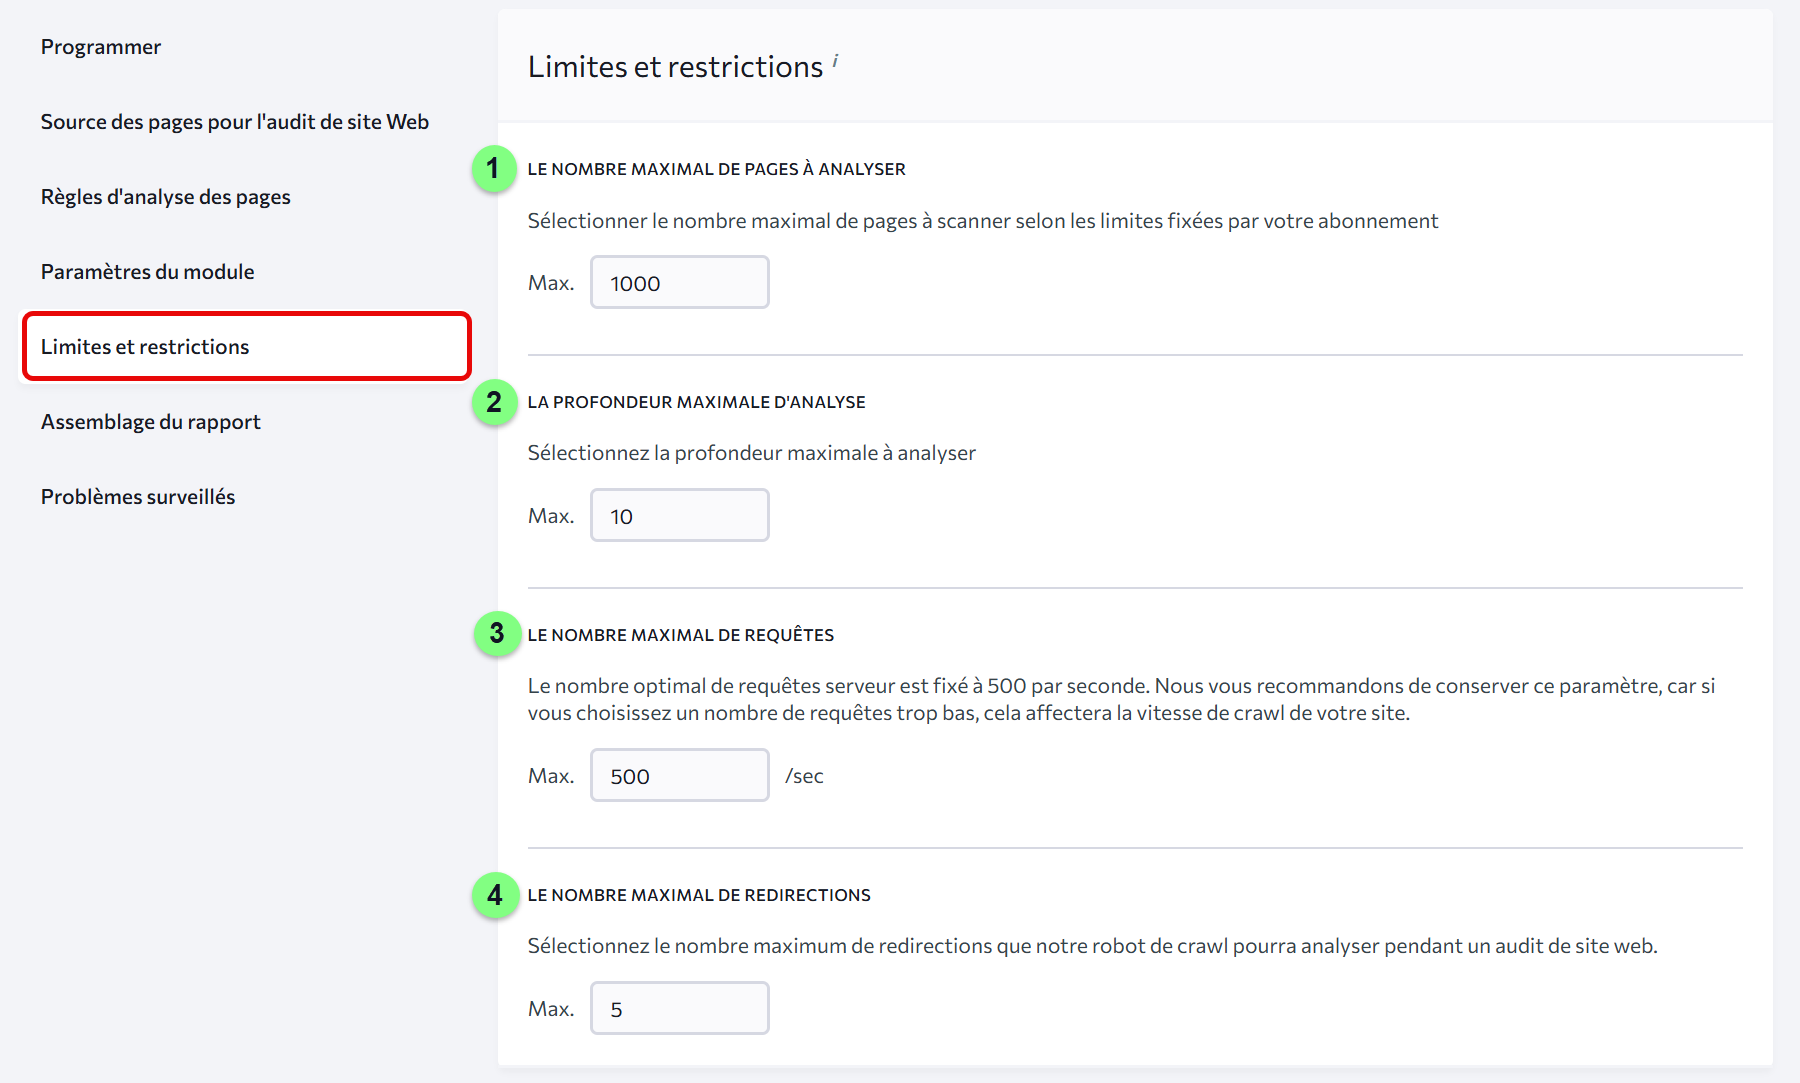Open Assemblage du rapport section
1800x1083 pixels.
150,422
